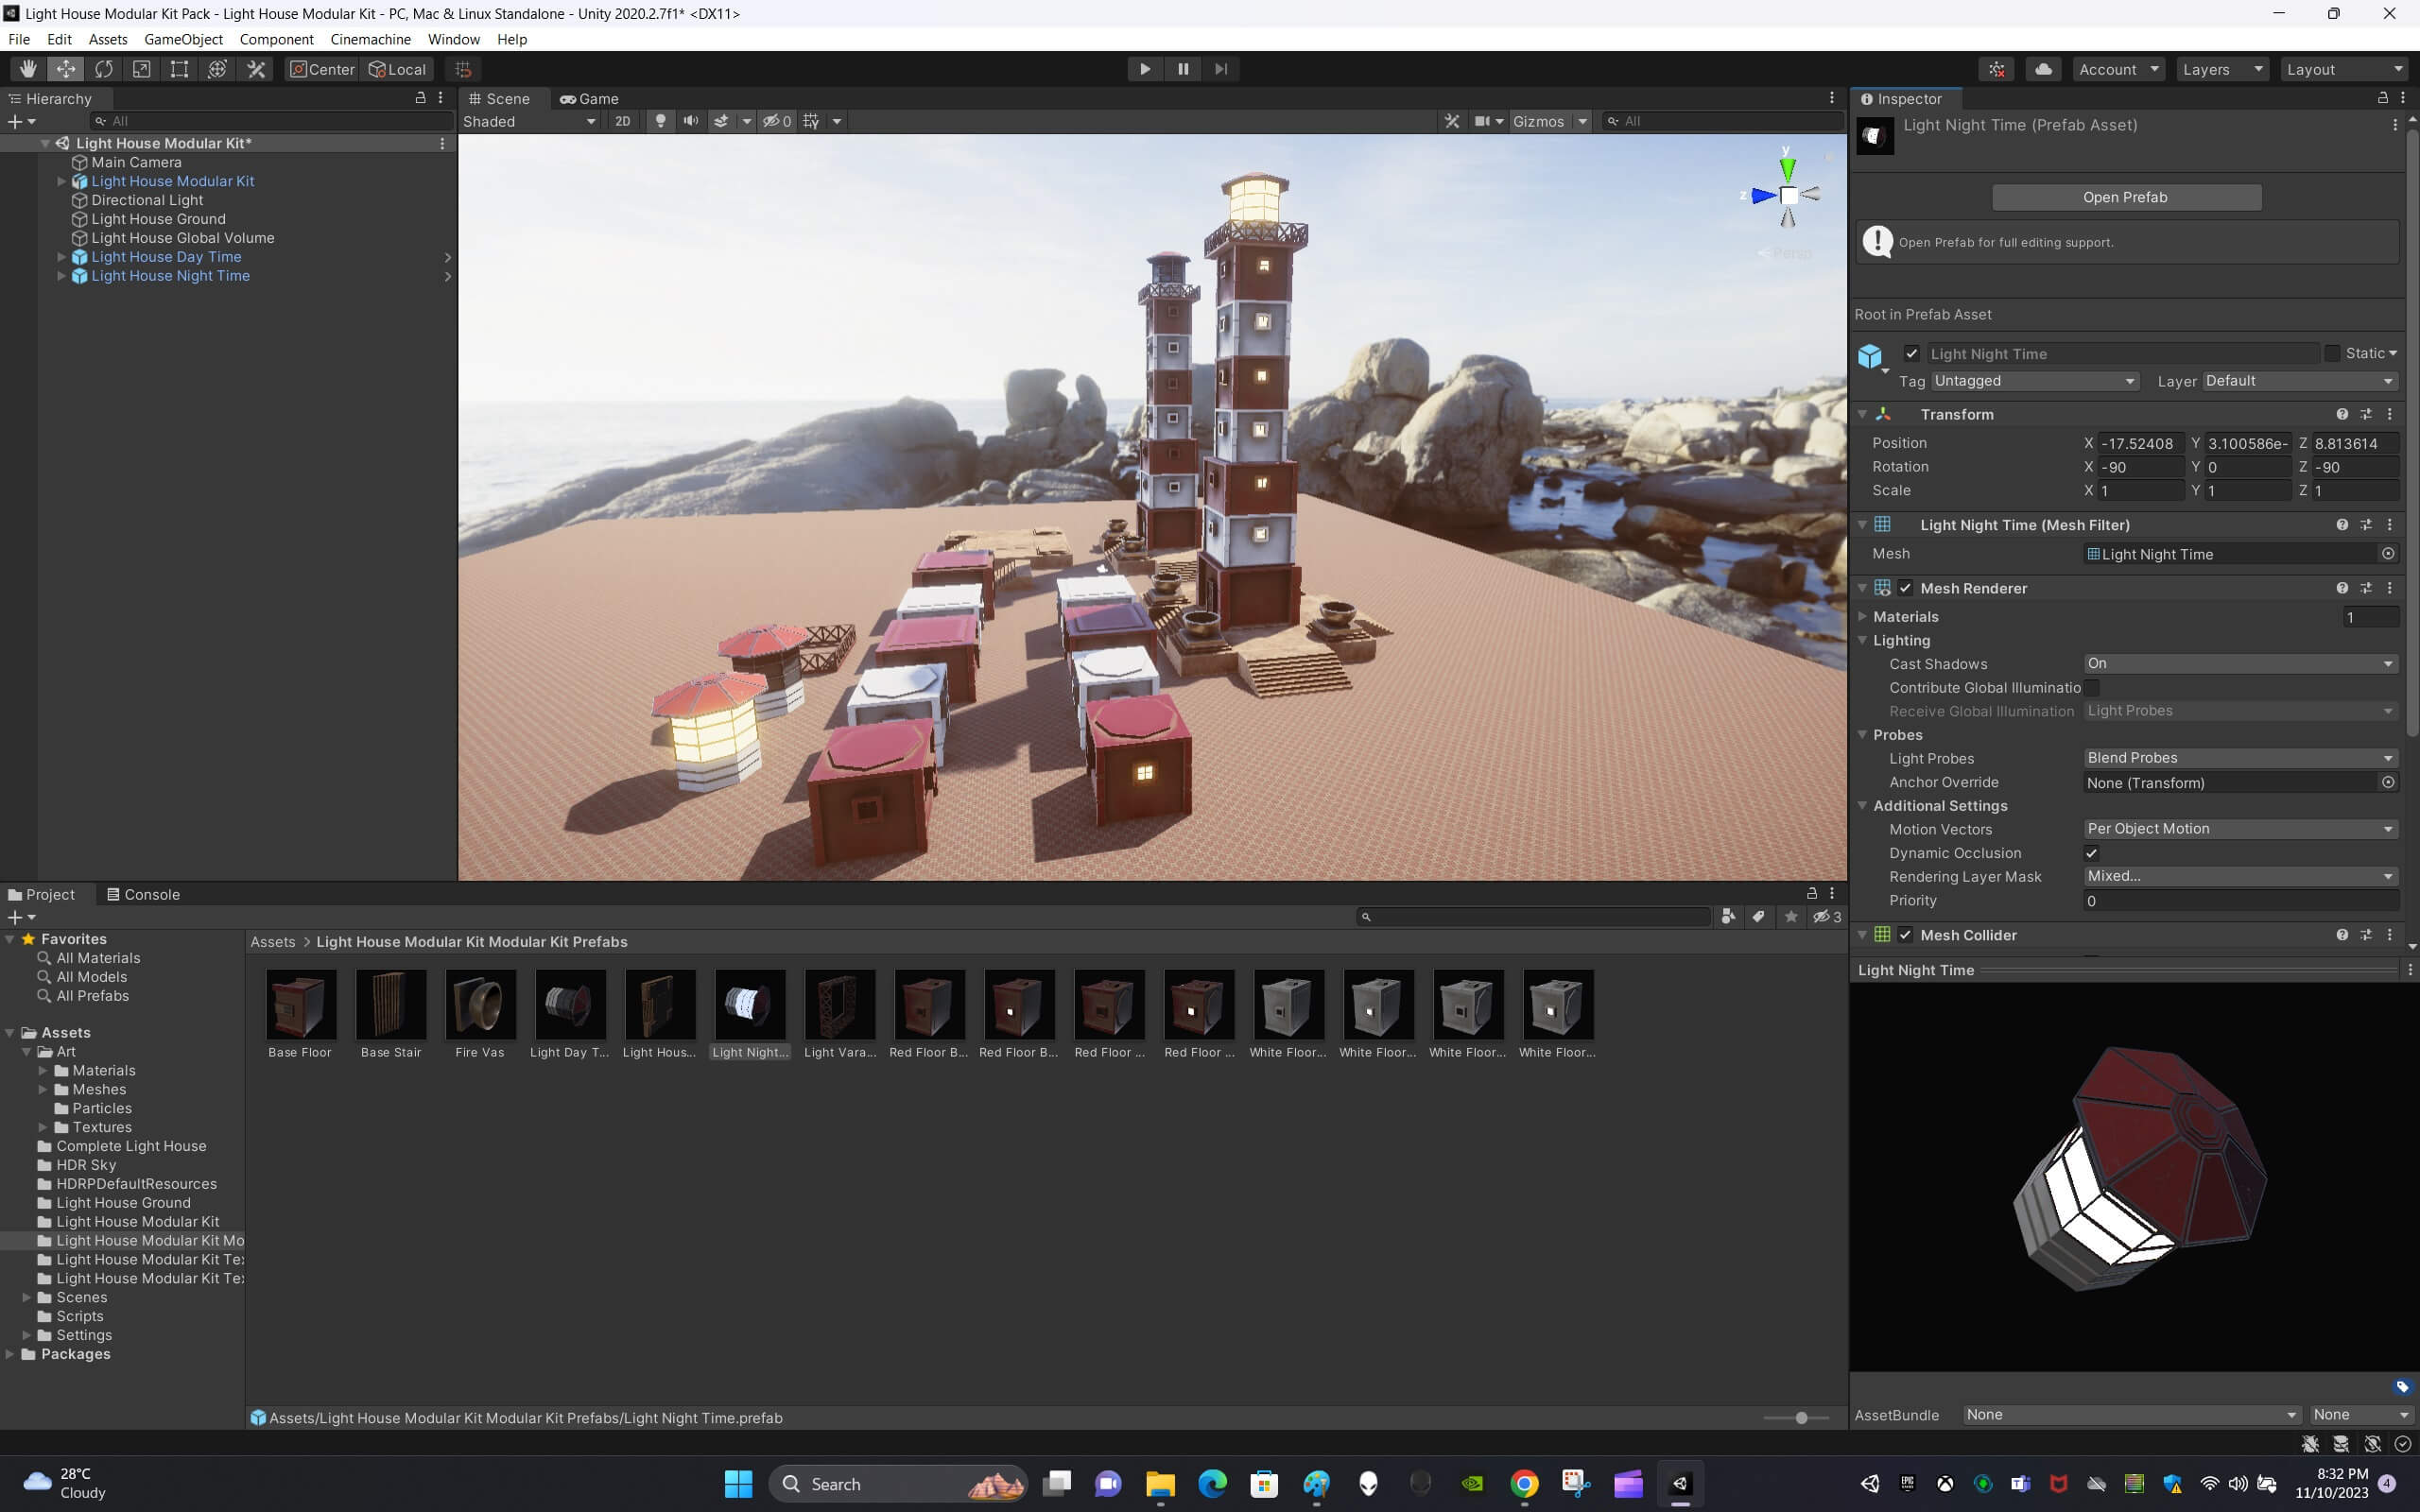Toggle 2D scene view mode

pyautogui.click(x=622, y=121)
